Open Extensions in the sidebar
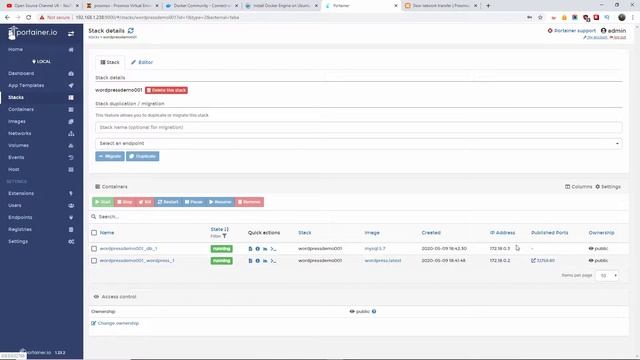Image resolution: width=640 pixels, height=360 pixels. [x=21, y=193]
